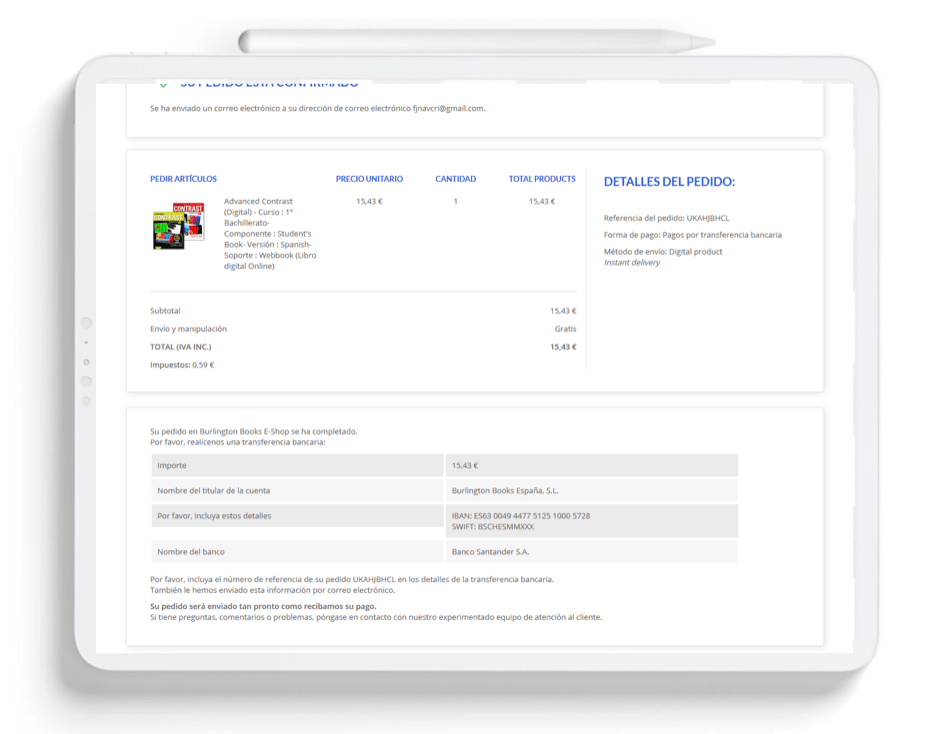
Task: Select the SWIFT code BSCHESMMXXX
Action: tap(493, 527)
